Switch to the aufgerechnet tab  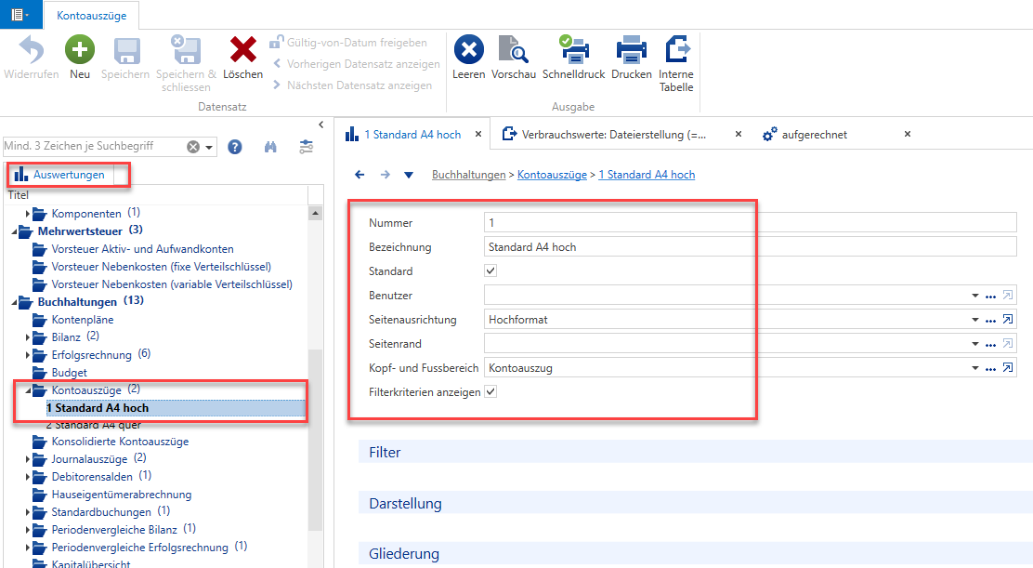(814, 134)
